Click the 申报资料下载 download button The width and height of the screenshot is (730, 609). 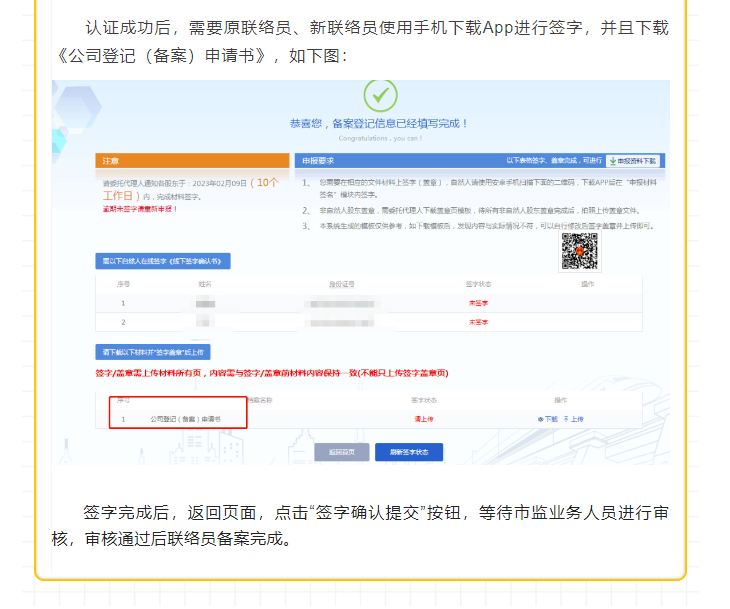634,160
